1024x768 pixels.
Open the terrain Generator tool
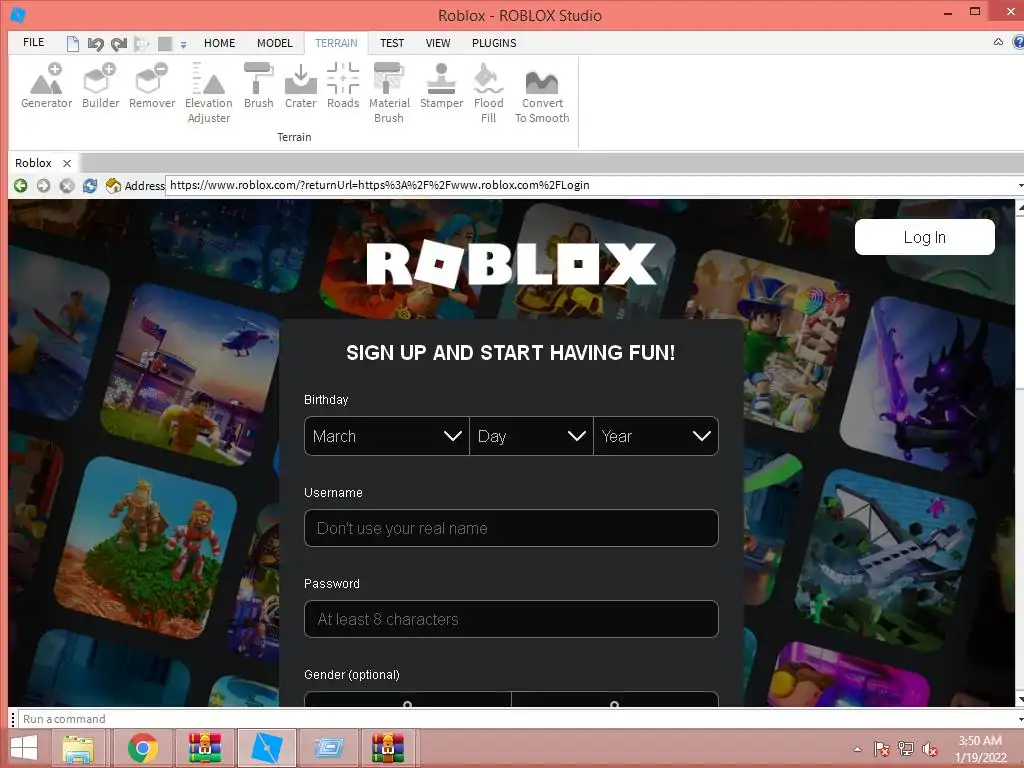pos(46,86)
